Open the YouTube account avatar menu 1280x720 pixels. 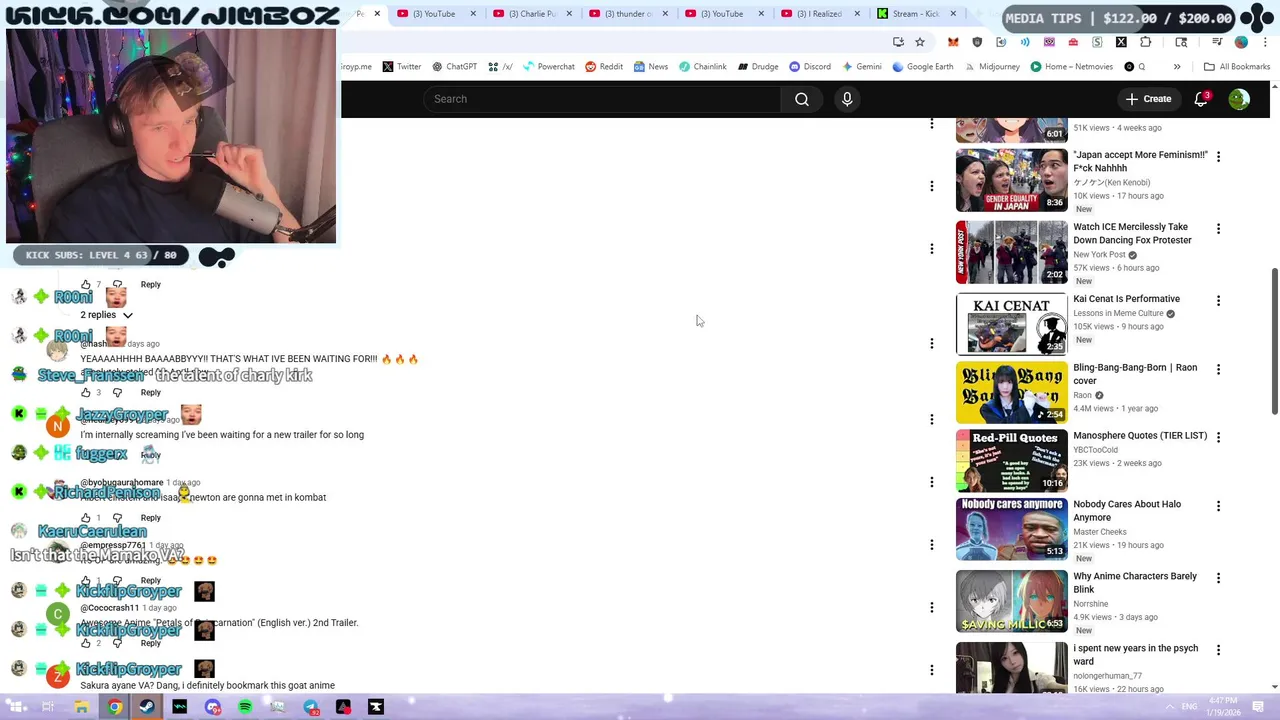(1239, 99)
